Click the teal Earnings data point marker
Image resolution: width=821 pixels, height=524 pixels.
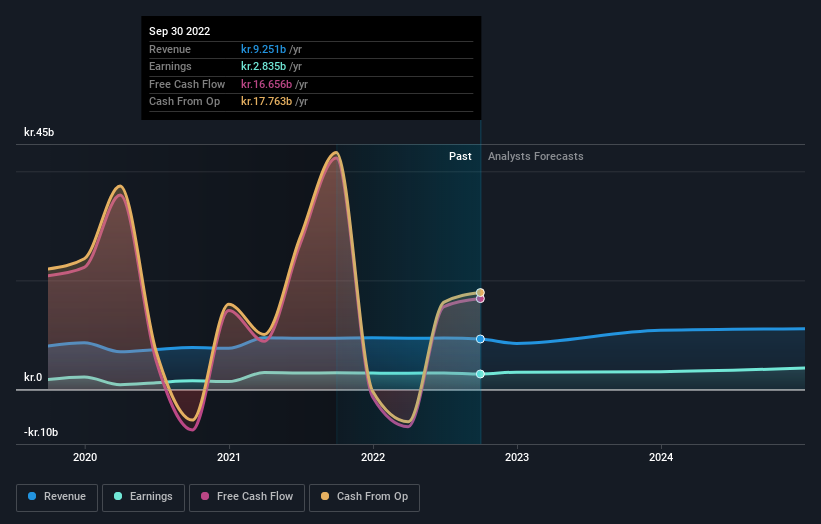pos(480,374)
